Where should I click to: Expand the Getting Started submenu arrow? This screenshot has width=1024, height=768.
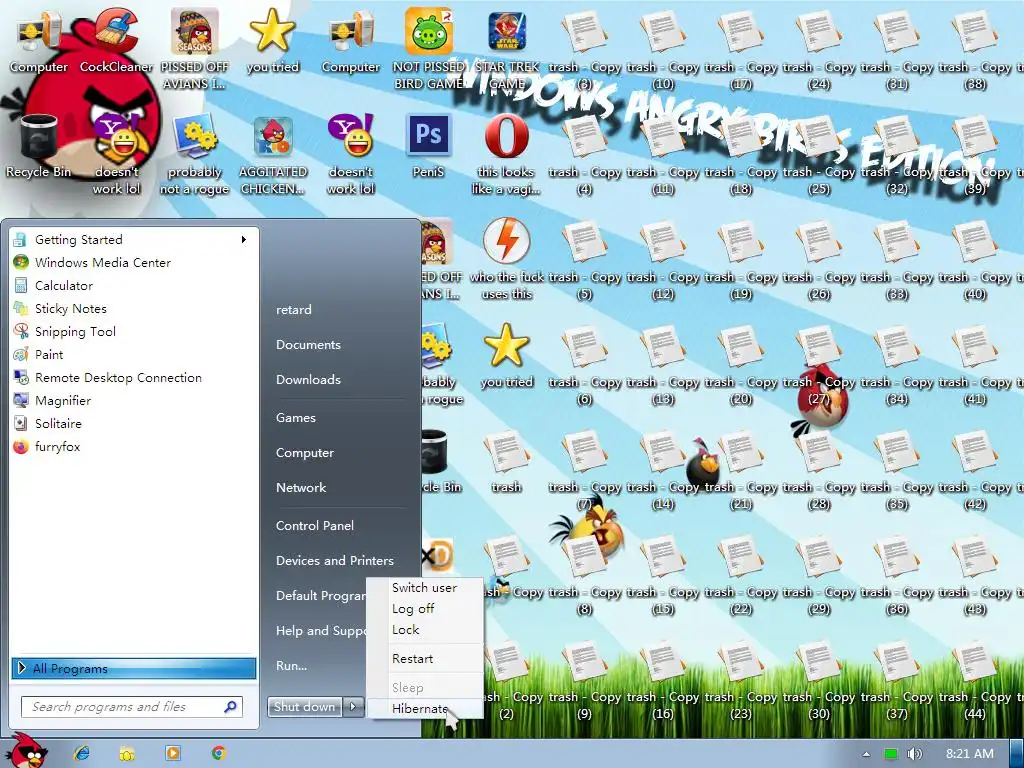point(244,240)
